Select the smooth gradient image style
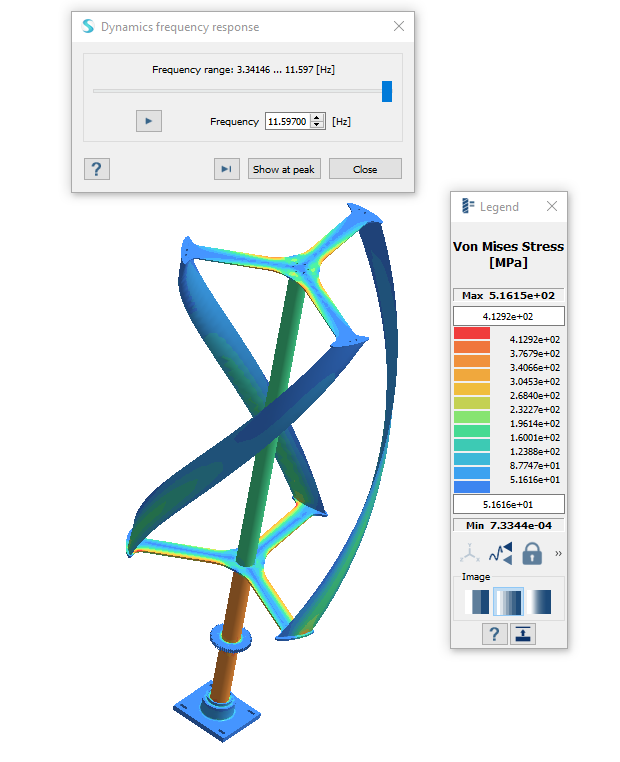Screen dimensions: 620x762 [x=540, y=601]
